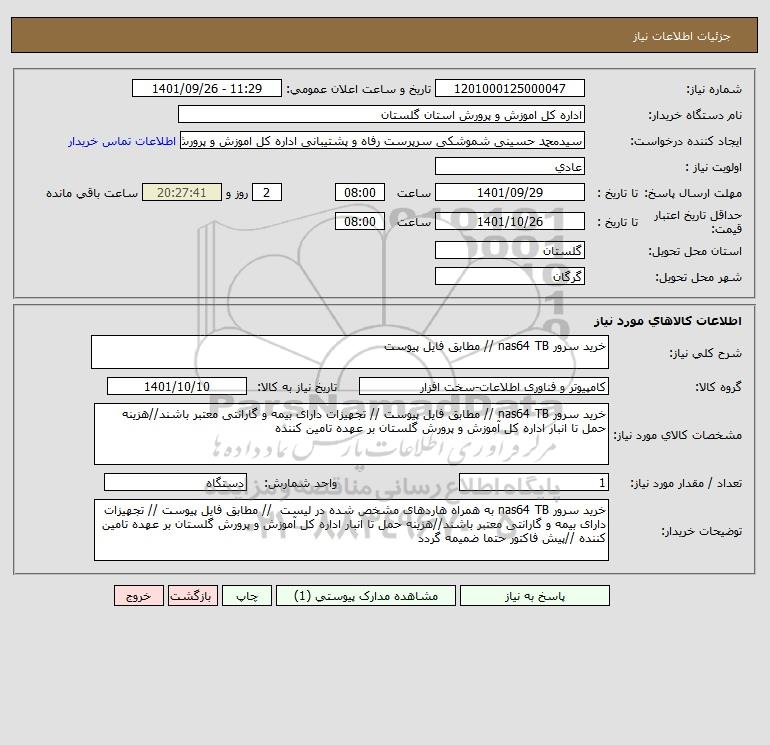Click the مهلت ارسال پاسخ label
This screenshot has height=745, width=770.
693,193
